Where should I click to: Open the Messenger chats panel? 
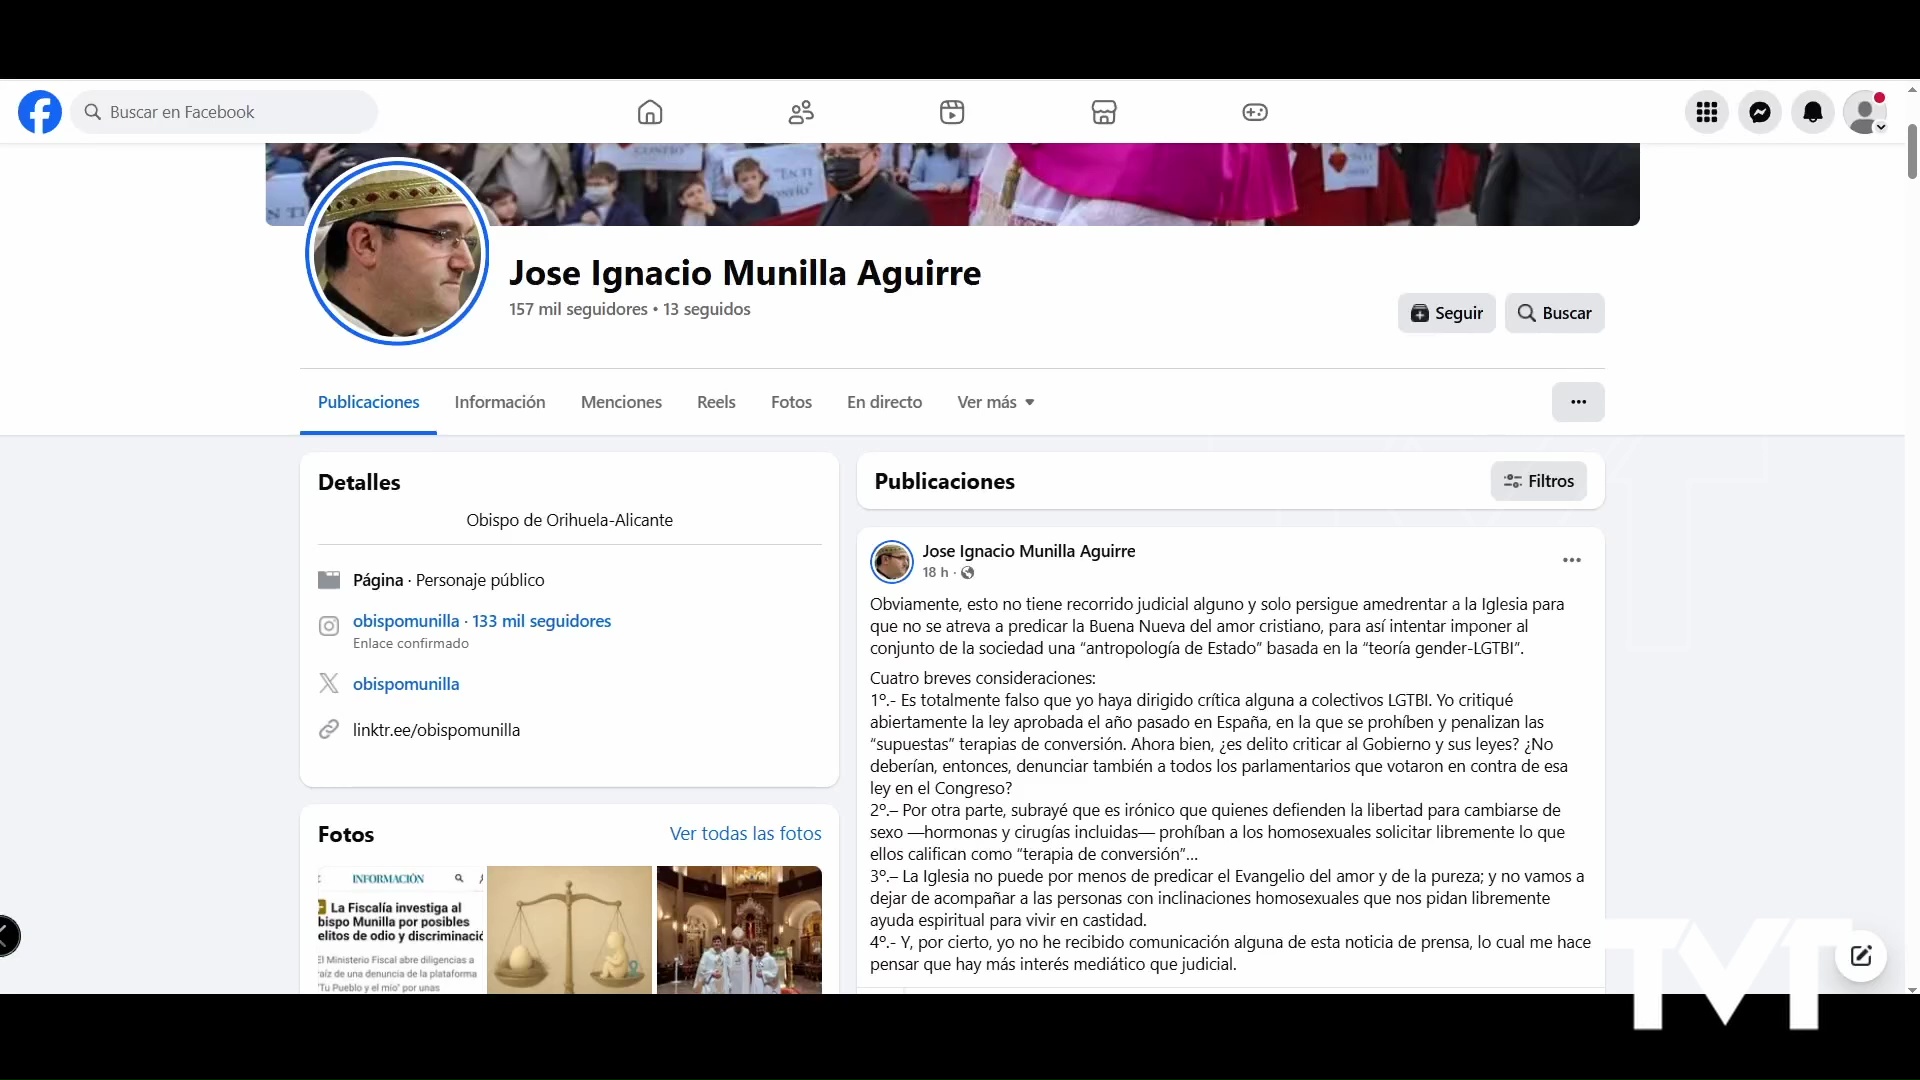(1760, 112)
